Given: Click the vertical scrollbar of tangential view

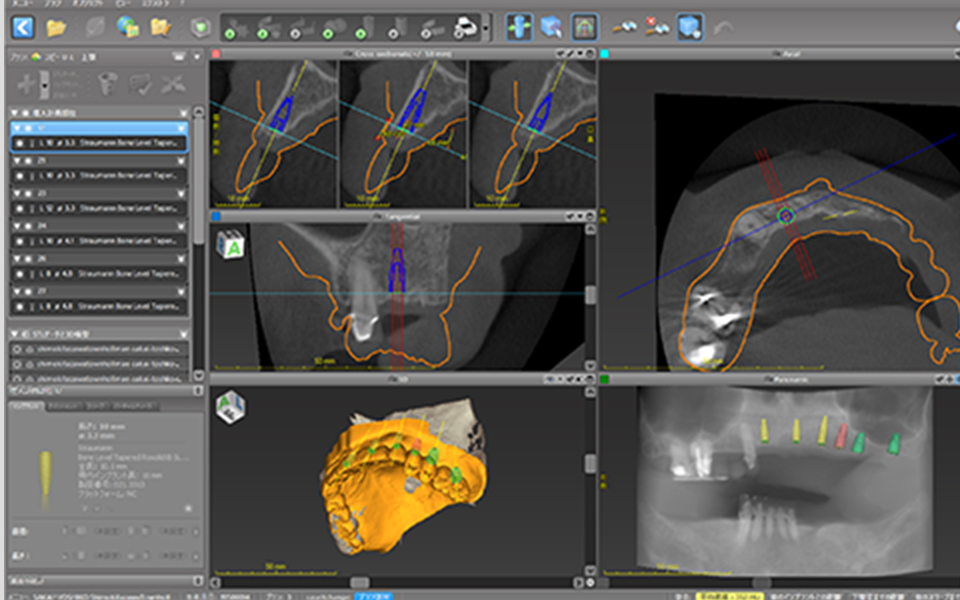Looking at the screenshot, I should 590,295.
